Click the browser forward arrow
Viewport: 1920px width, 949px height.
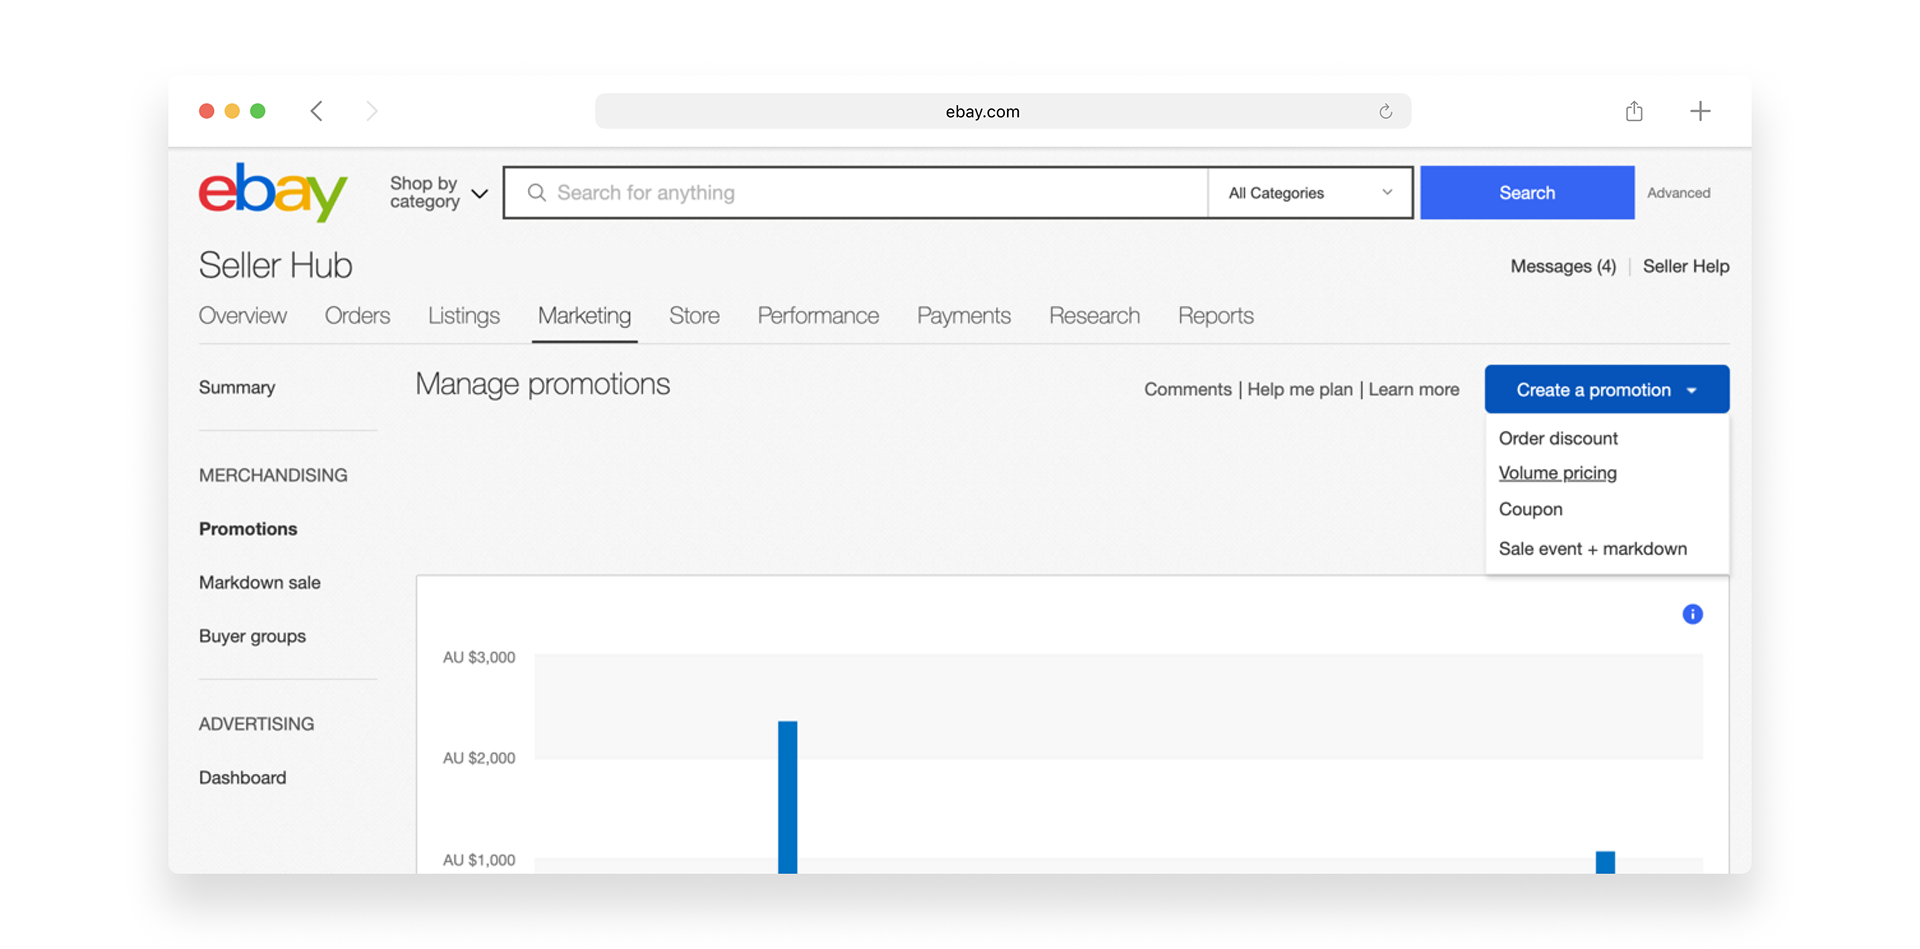[x=371, y=111]
